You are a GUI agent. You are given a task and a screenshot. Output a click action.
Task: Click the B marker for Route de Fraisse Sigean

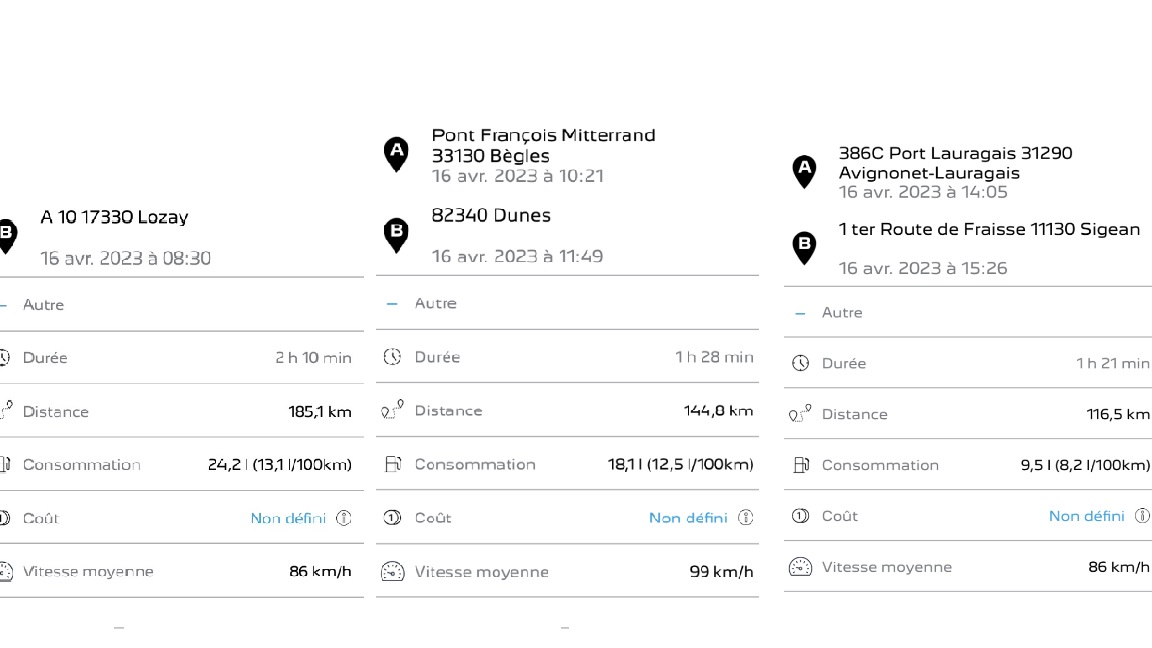tap(804, 246)
